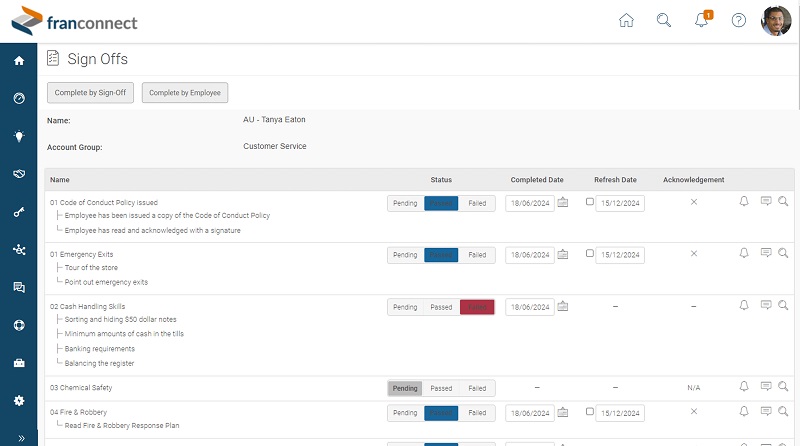The height and width of the screenshot is (446, 800).
Task: Open the briefcase icon in left sidebar
Action: (18, 363)
